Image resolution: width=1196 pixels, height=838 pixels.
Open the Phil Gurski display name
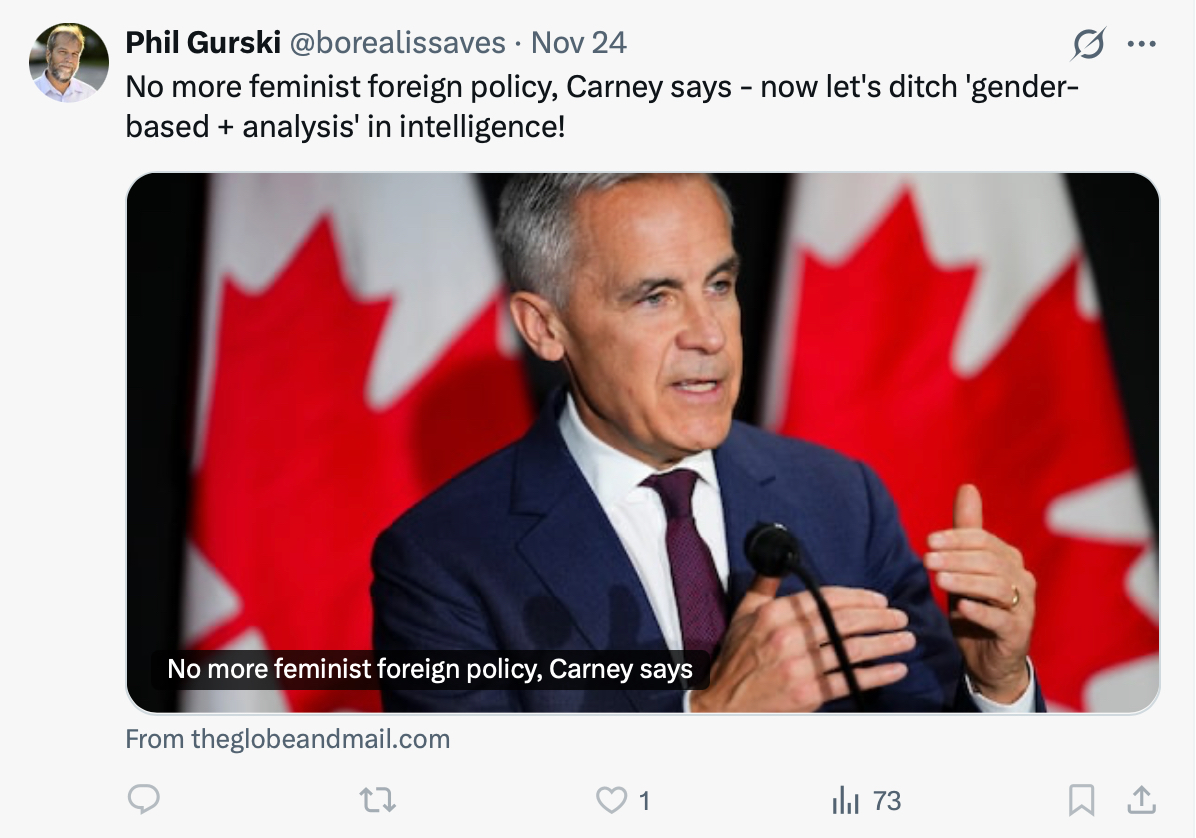coord(200,43)
